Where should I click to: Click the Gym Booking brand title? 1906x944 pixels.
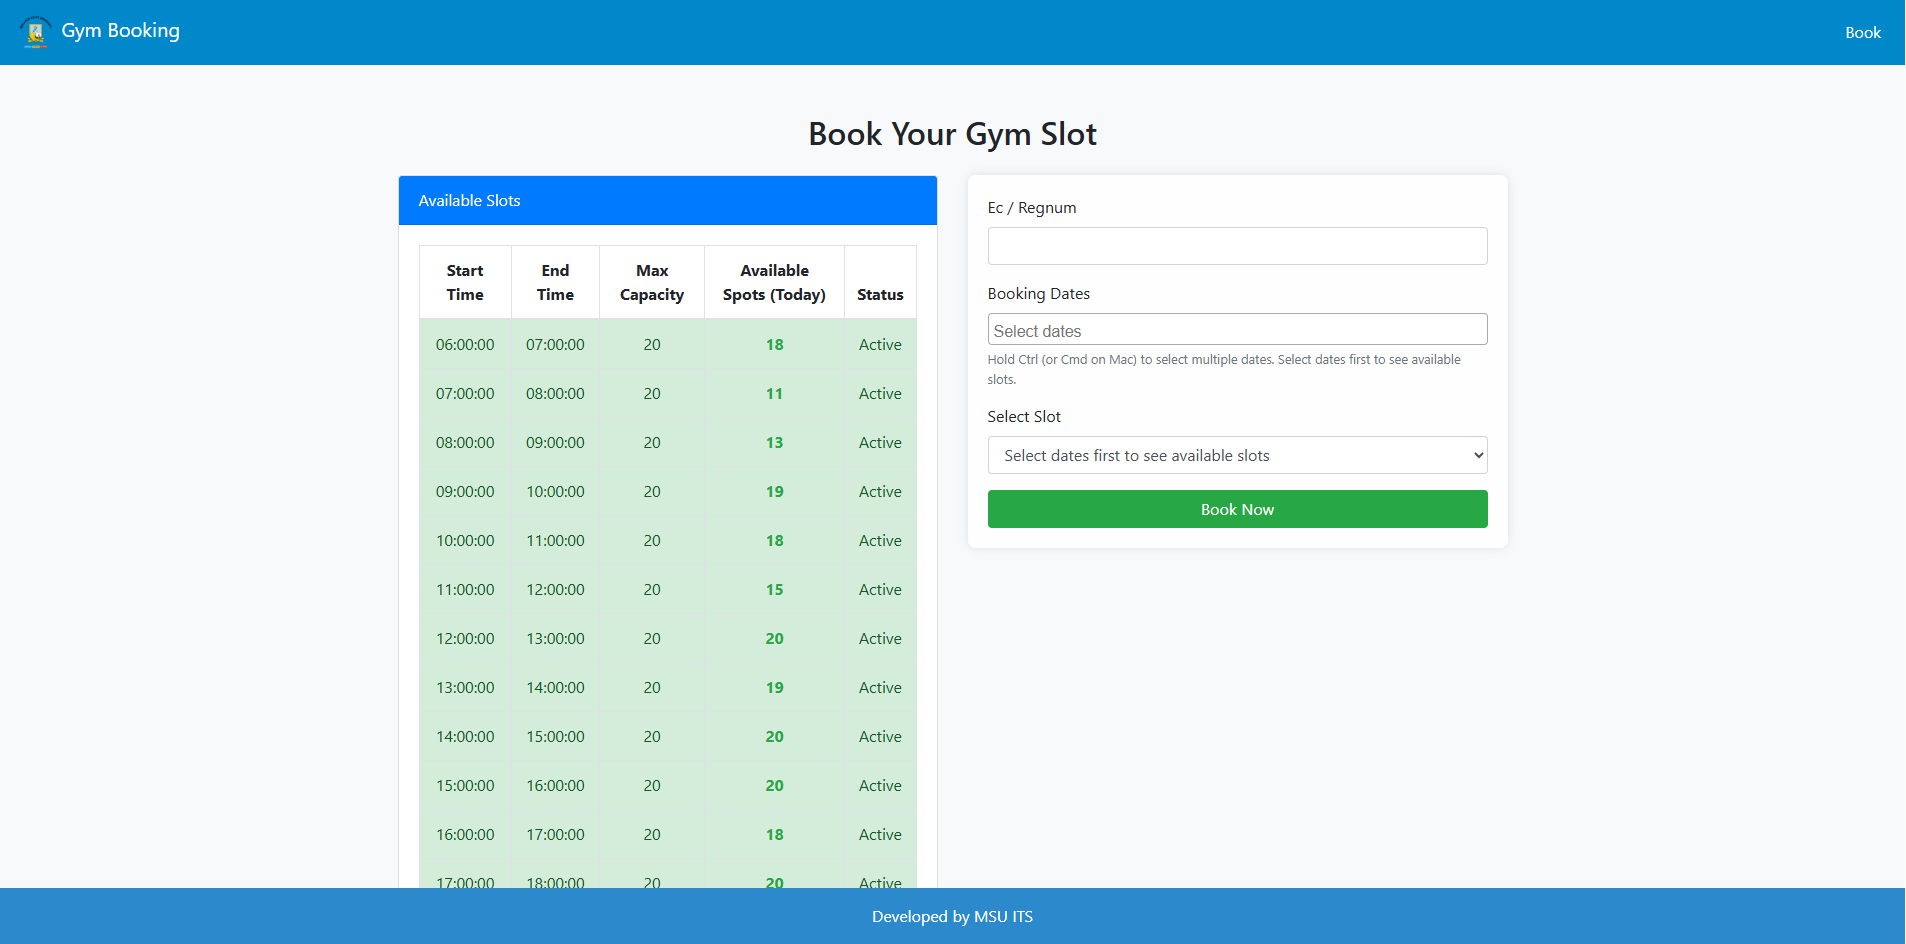[120, 31]
